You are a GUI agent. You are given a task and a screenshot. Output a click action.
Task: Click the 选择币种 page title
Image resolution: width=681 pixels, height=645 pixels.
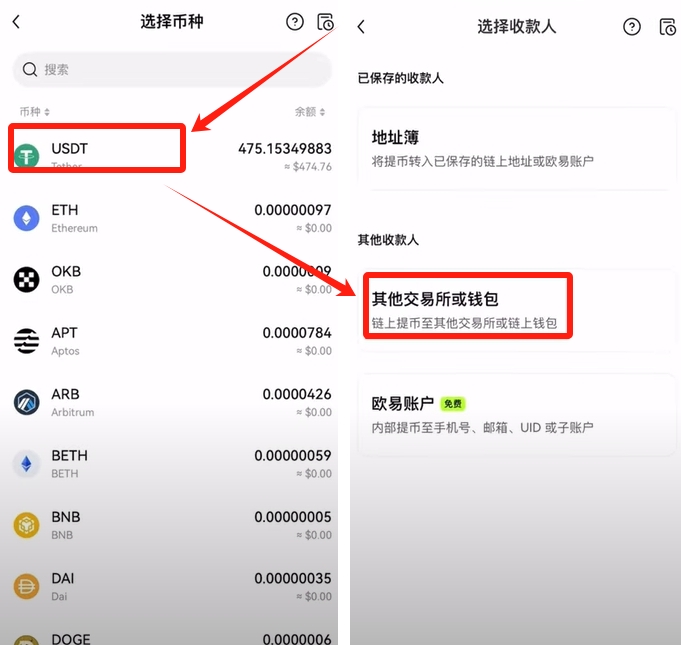point(172,21)
